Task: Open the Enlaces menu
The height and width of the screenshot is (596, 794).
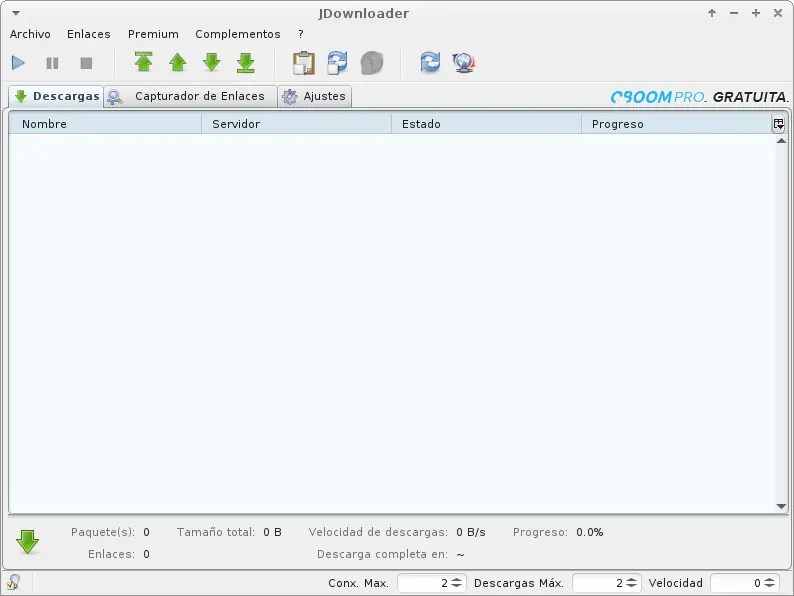Action: 89,34
